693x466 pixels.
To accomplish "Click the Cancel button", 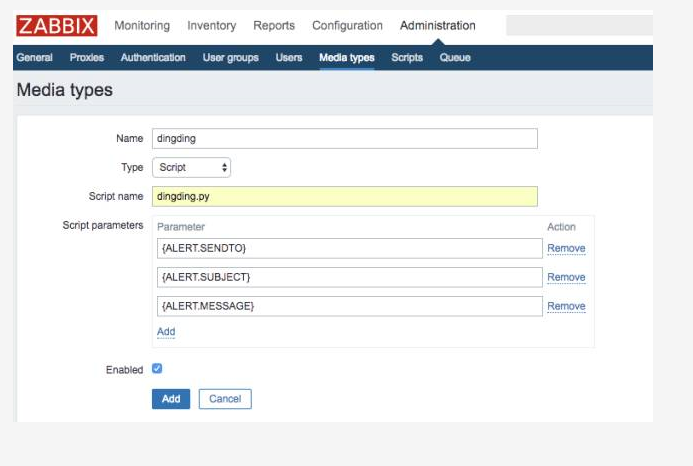I will click(x=225, y=399).
